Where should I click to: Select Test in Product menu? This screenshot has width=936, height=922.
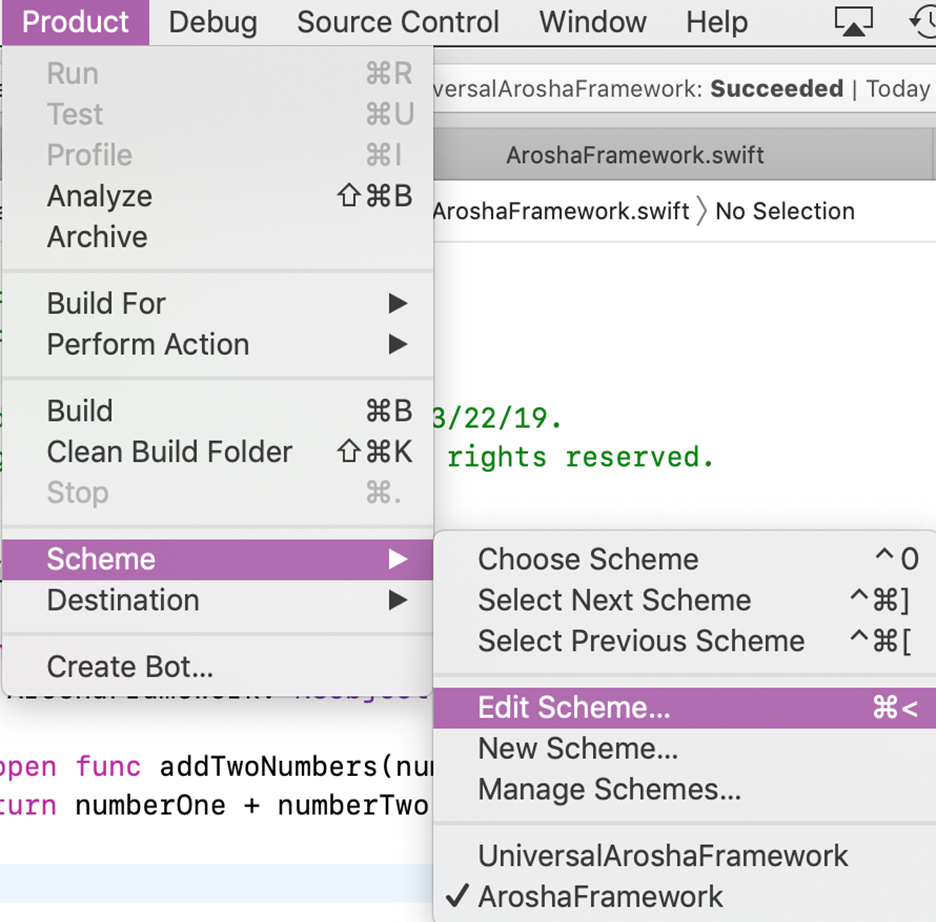point(218,114)
